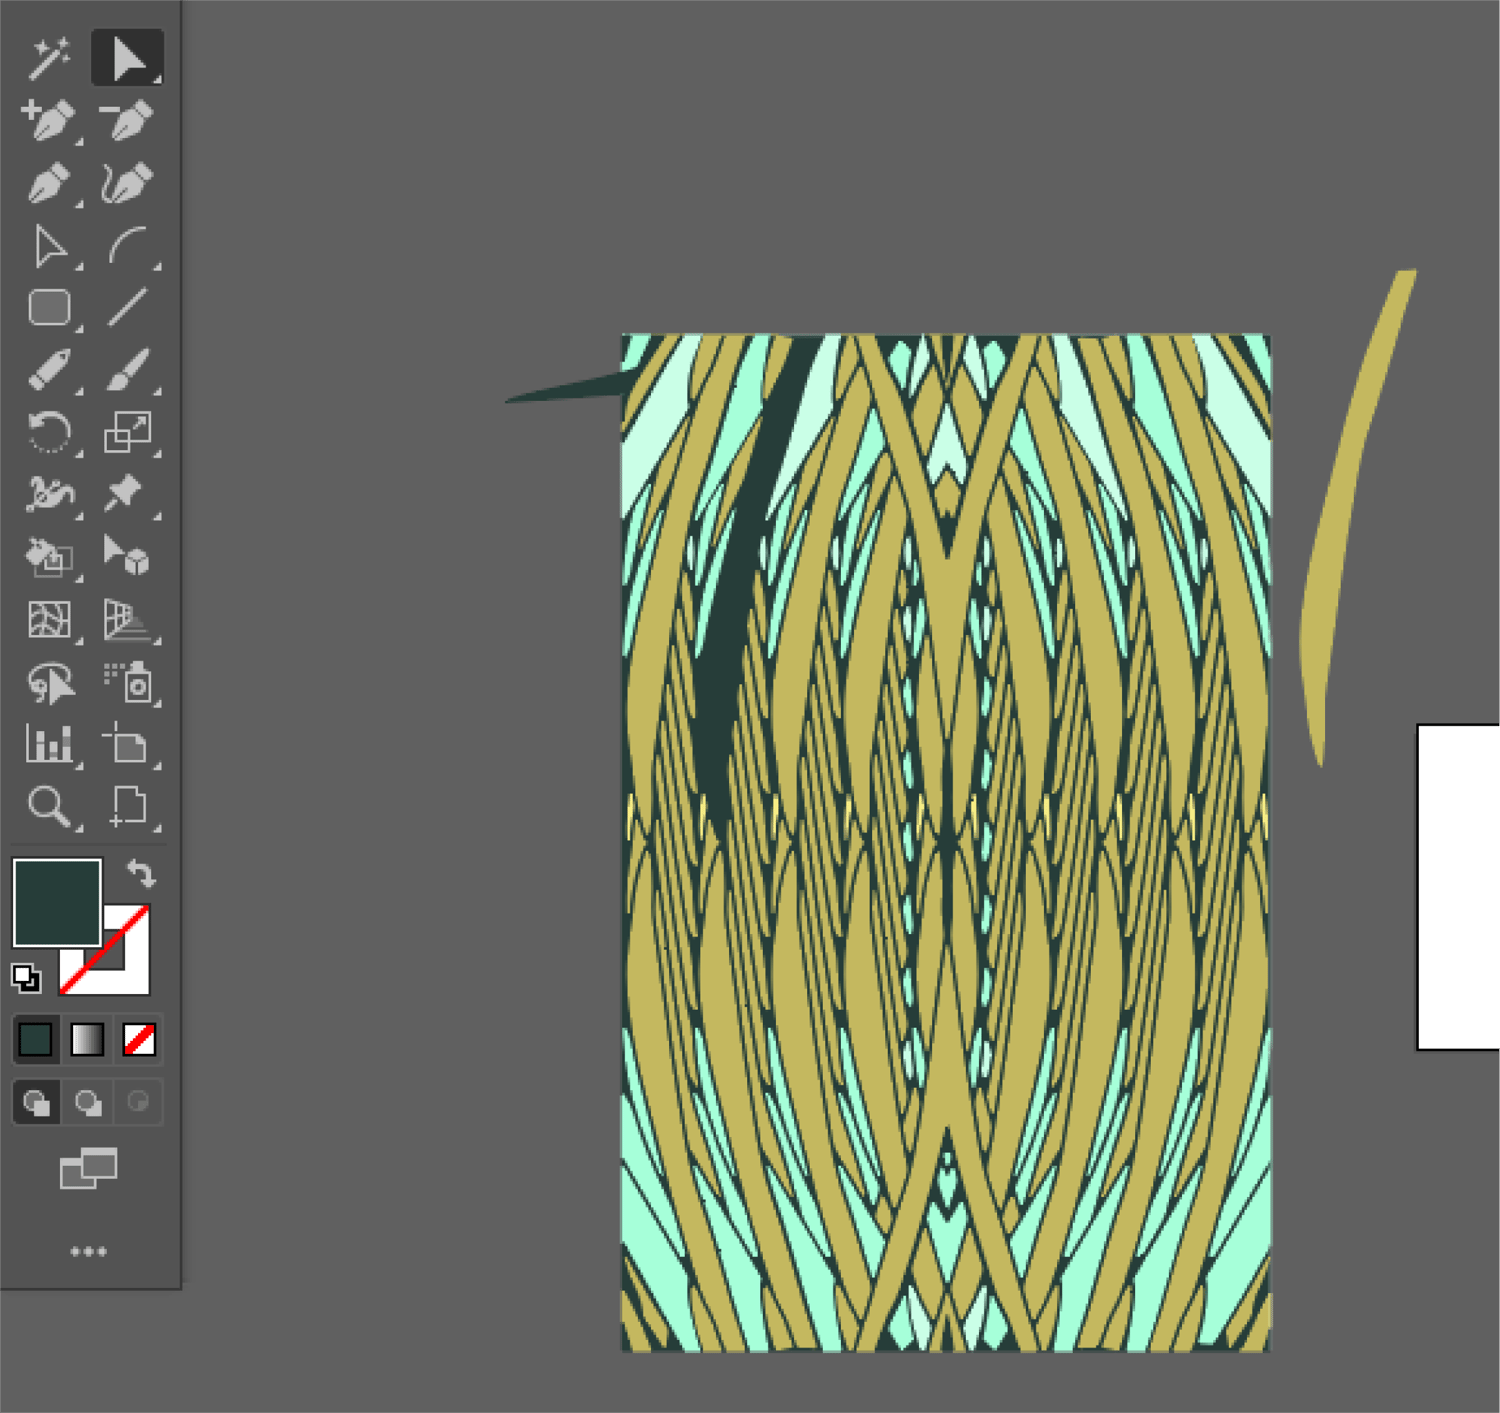Viewport: 1500px width, 1413px height.
Task: Select the Mesh tool
Action: [x=48, y=620]
